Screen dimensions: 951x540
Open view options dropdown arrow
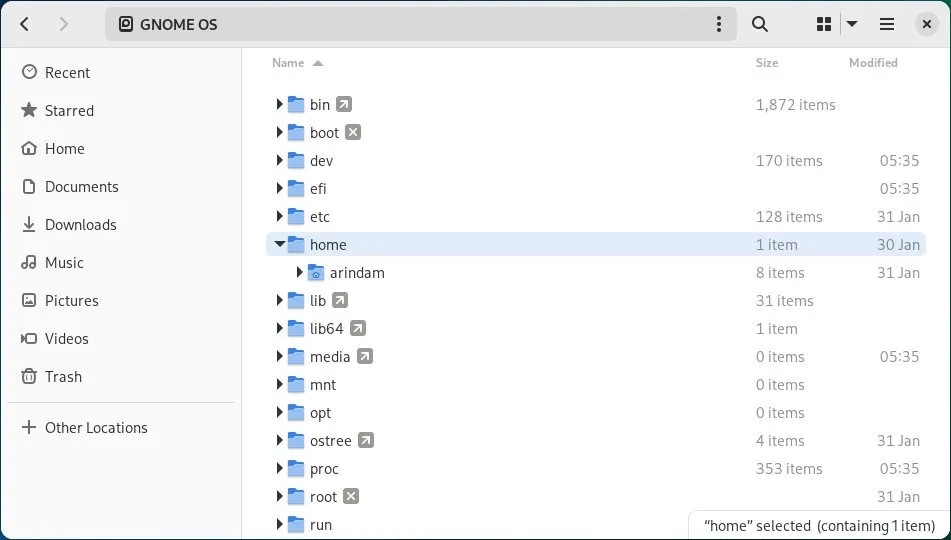pyautogui.click(x=852, y=24)
